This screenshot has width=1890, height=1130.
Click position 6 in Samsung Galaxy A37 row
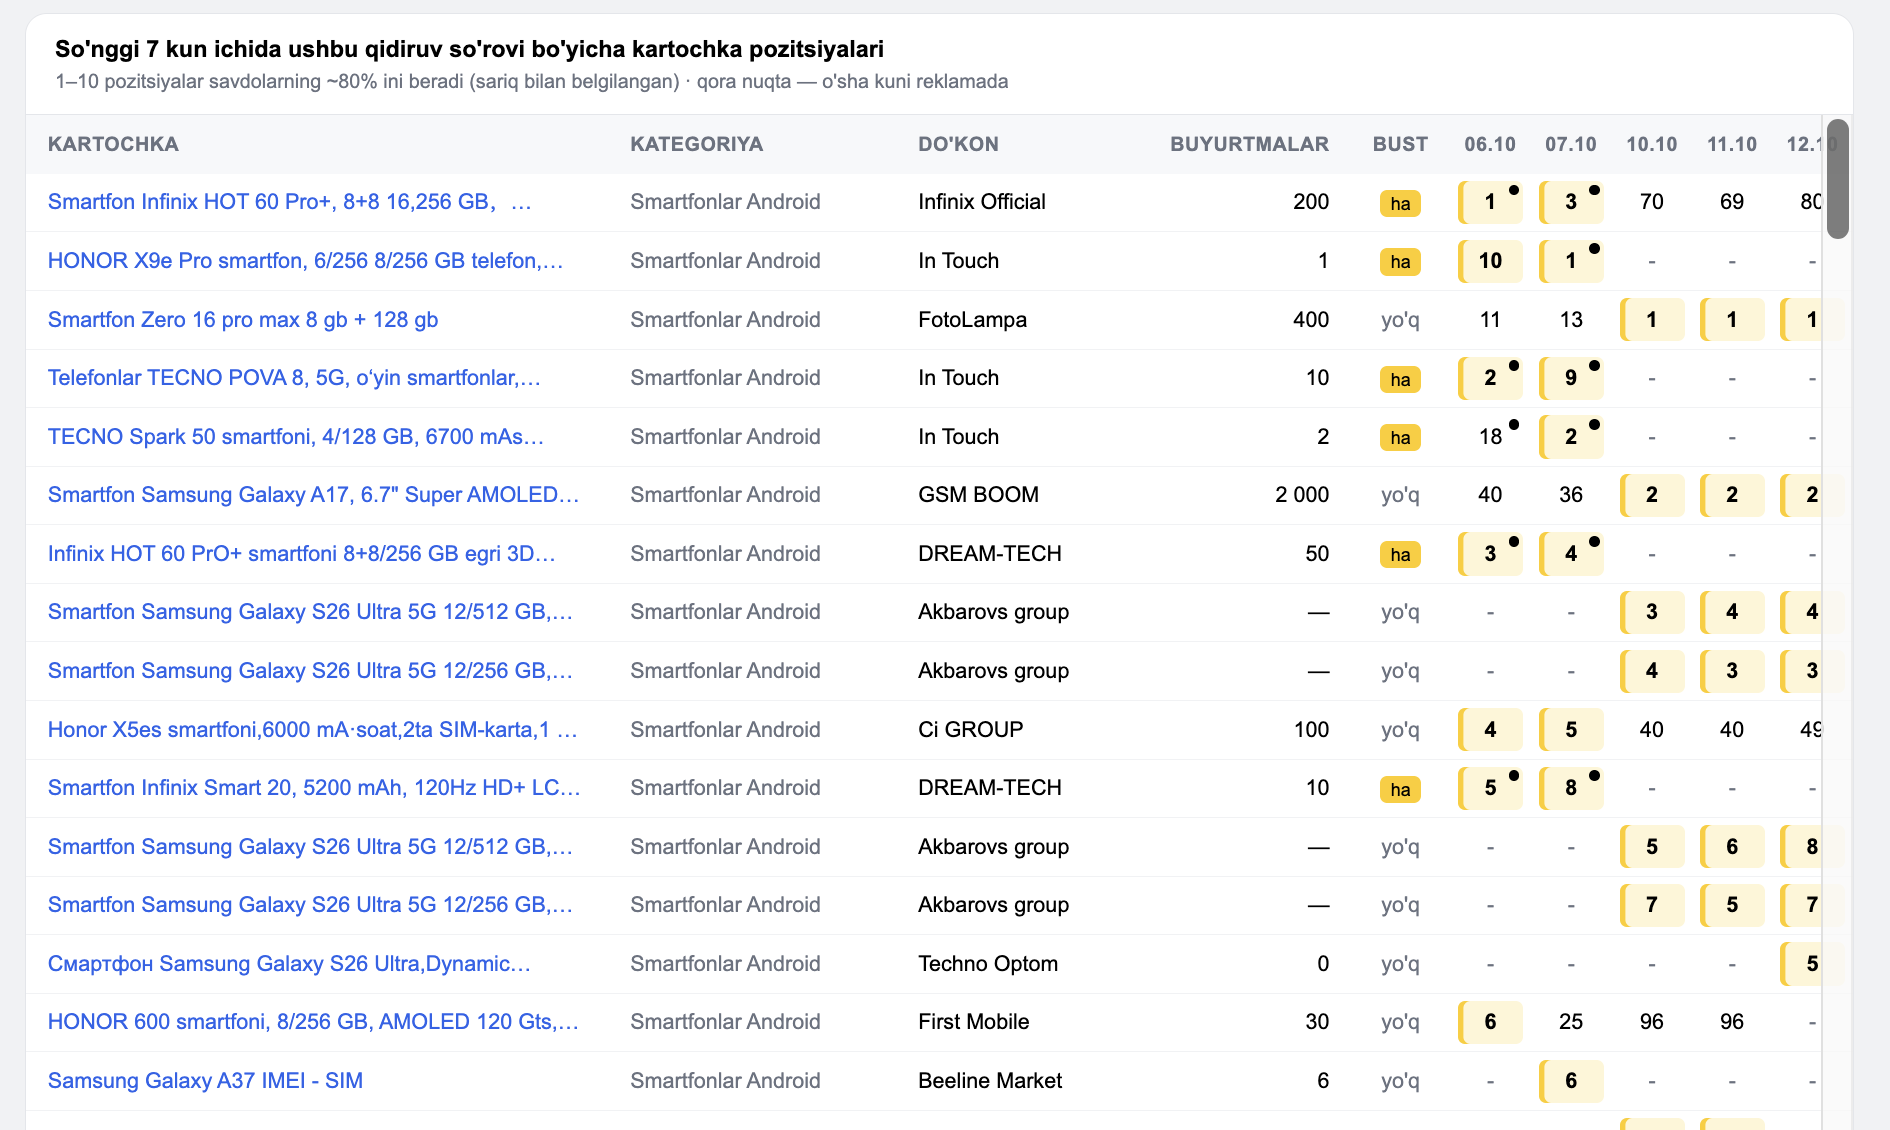coord(1571,1081)
